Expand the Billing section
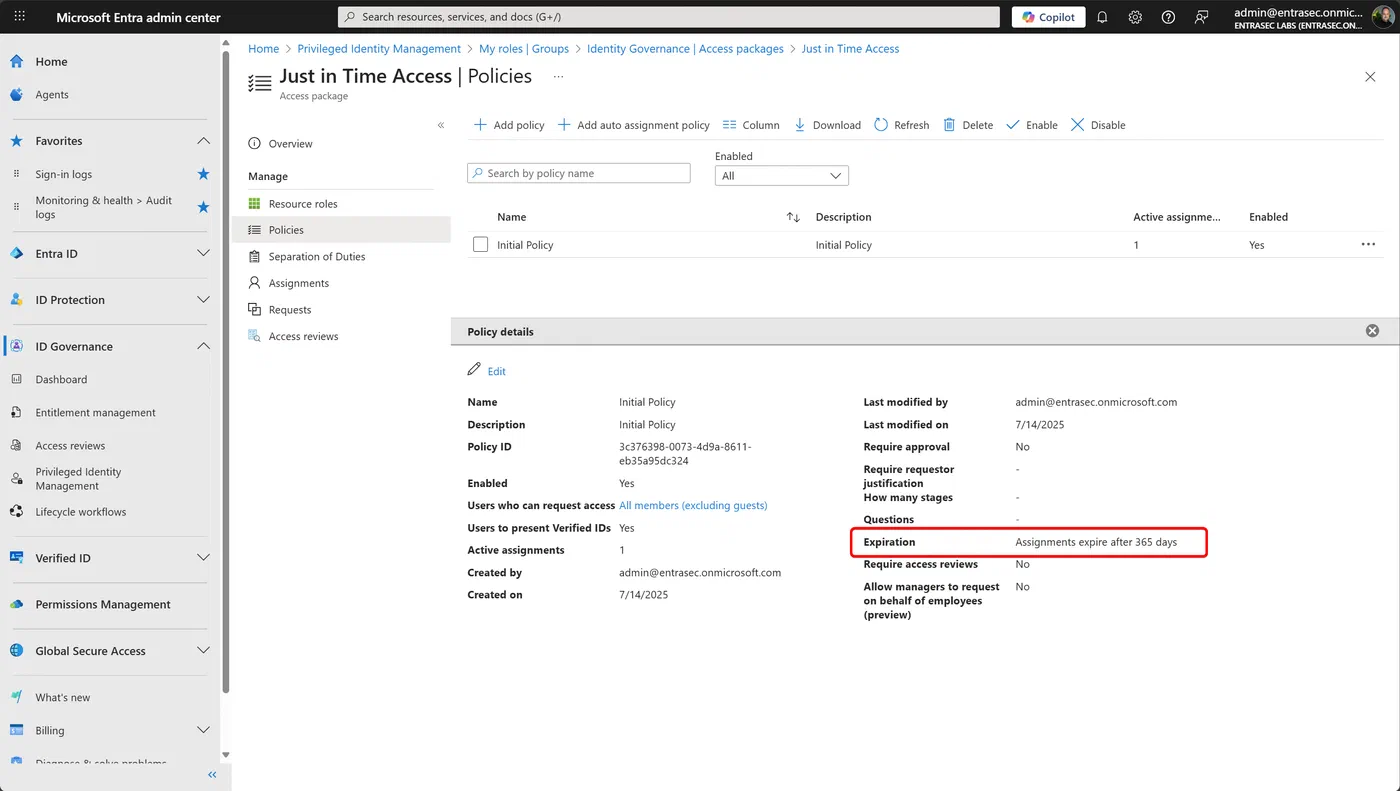1400x791 pixels. click(203, 731)
